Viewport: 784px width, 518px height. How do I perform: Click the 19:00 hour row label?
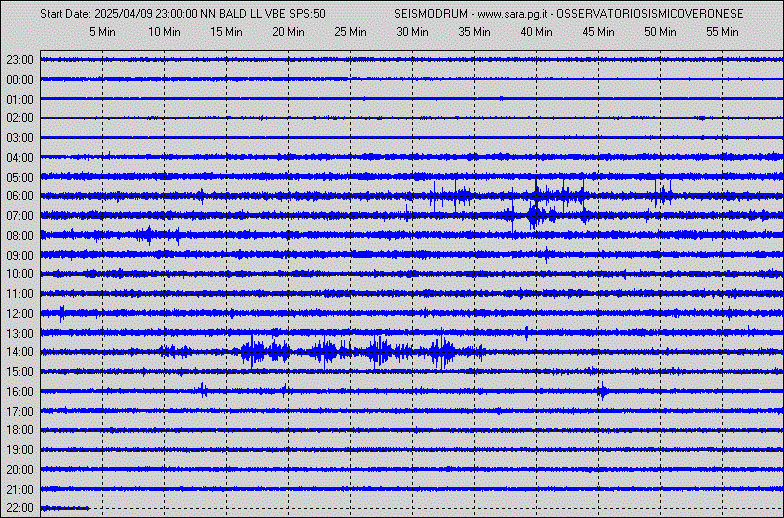(20, 450)
